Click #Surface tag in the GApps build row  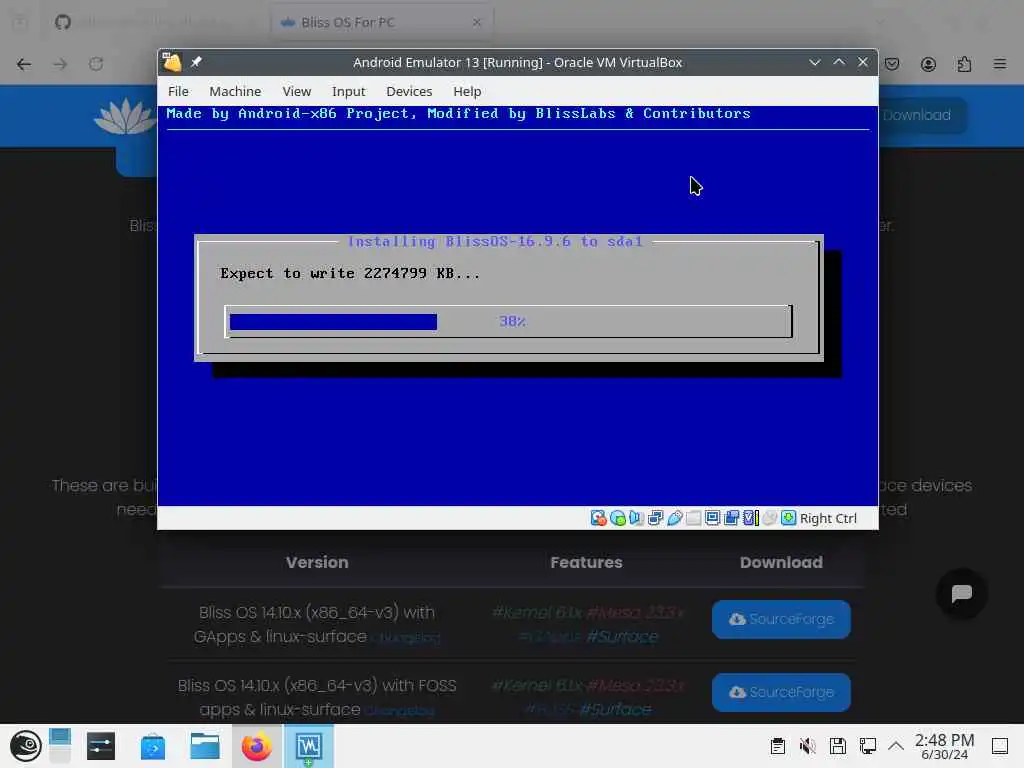(622, 637)
